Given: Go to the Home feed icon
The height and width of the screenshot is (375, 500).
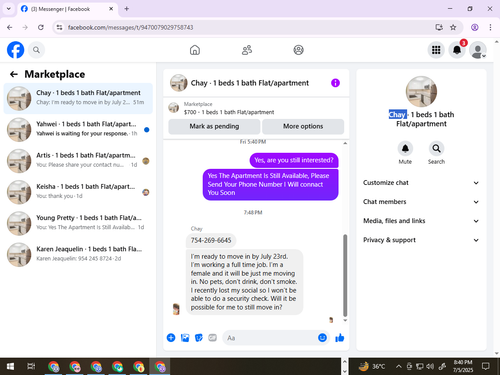Looking at the screenshot, I should (x=195, y=50).
